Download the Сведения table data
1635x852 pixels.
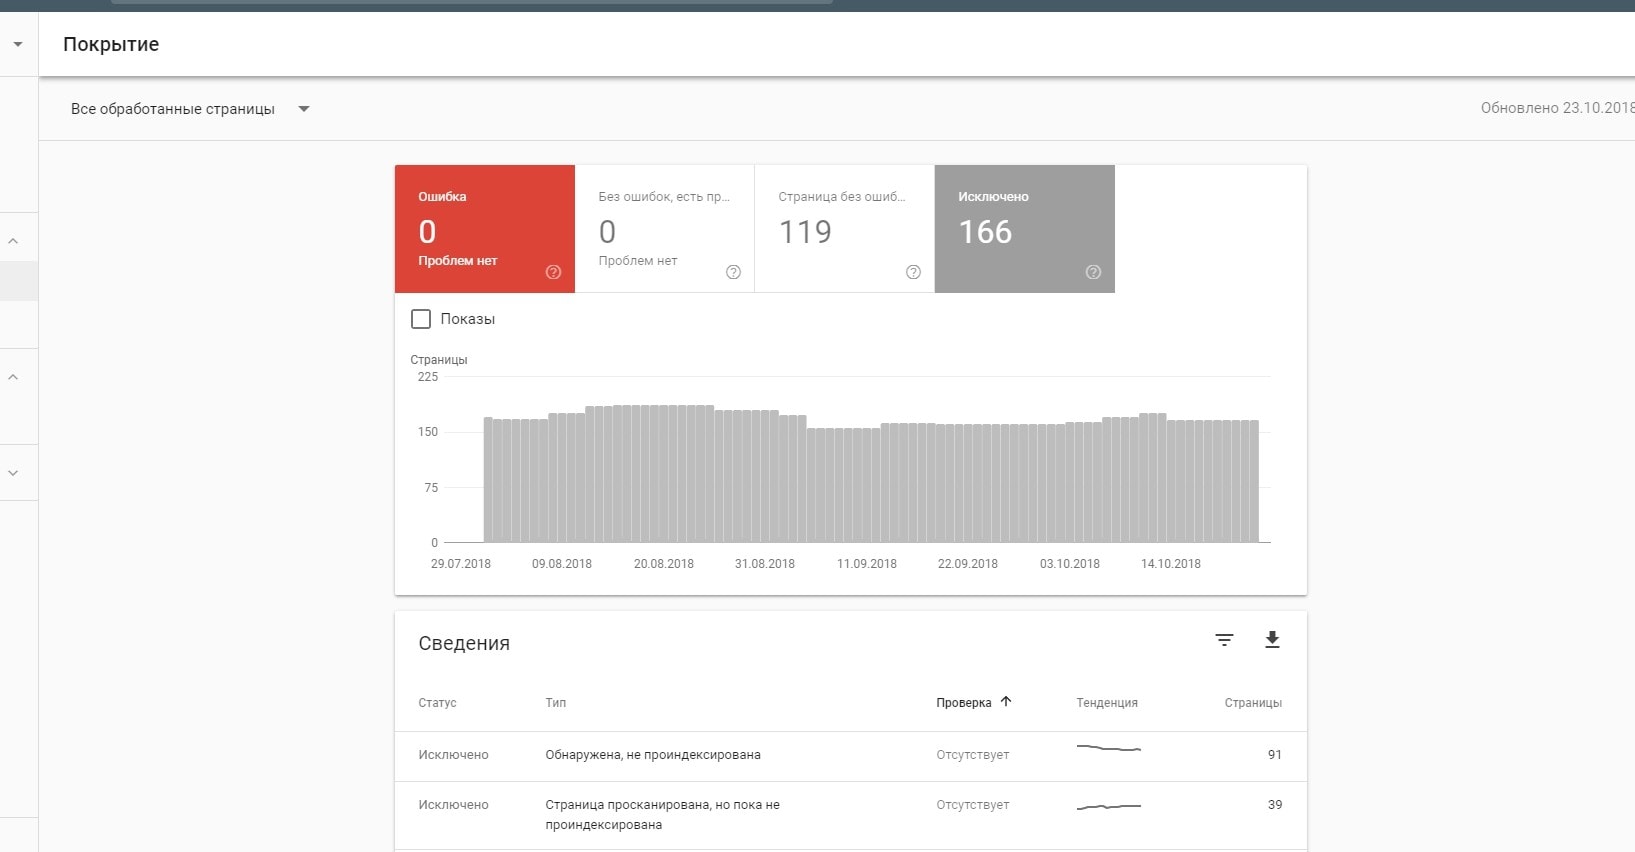[x=1272, y=640]
